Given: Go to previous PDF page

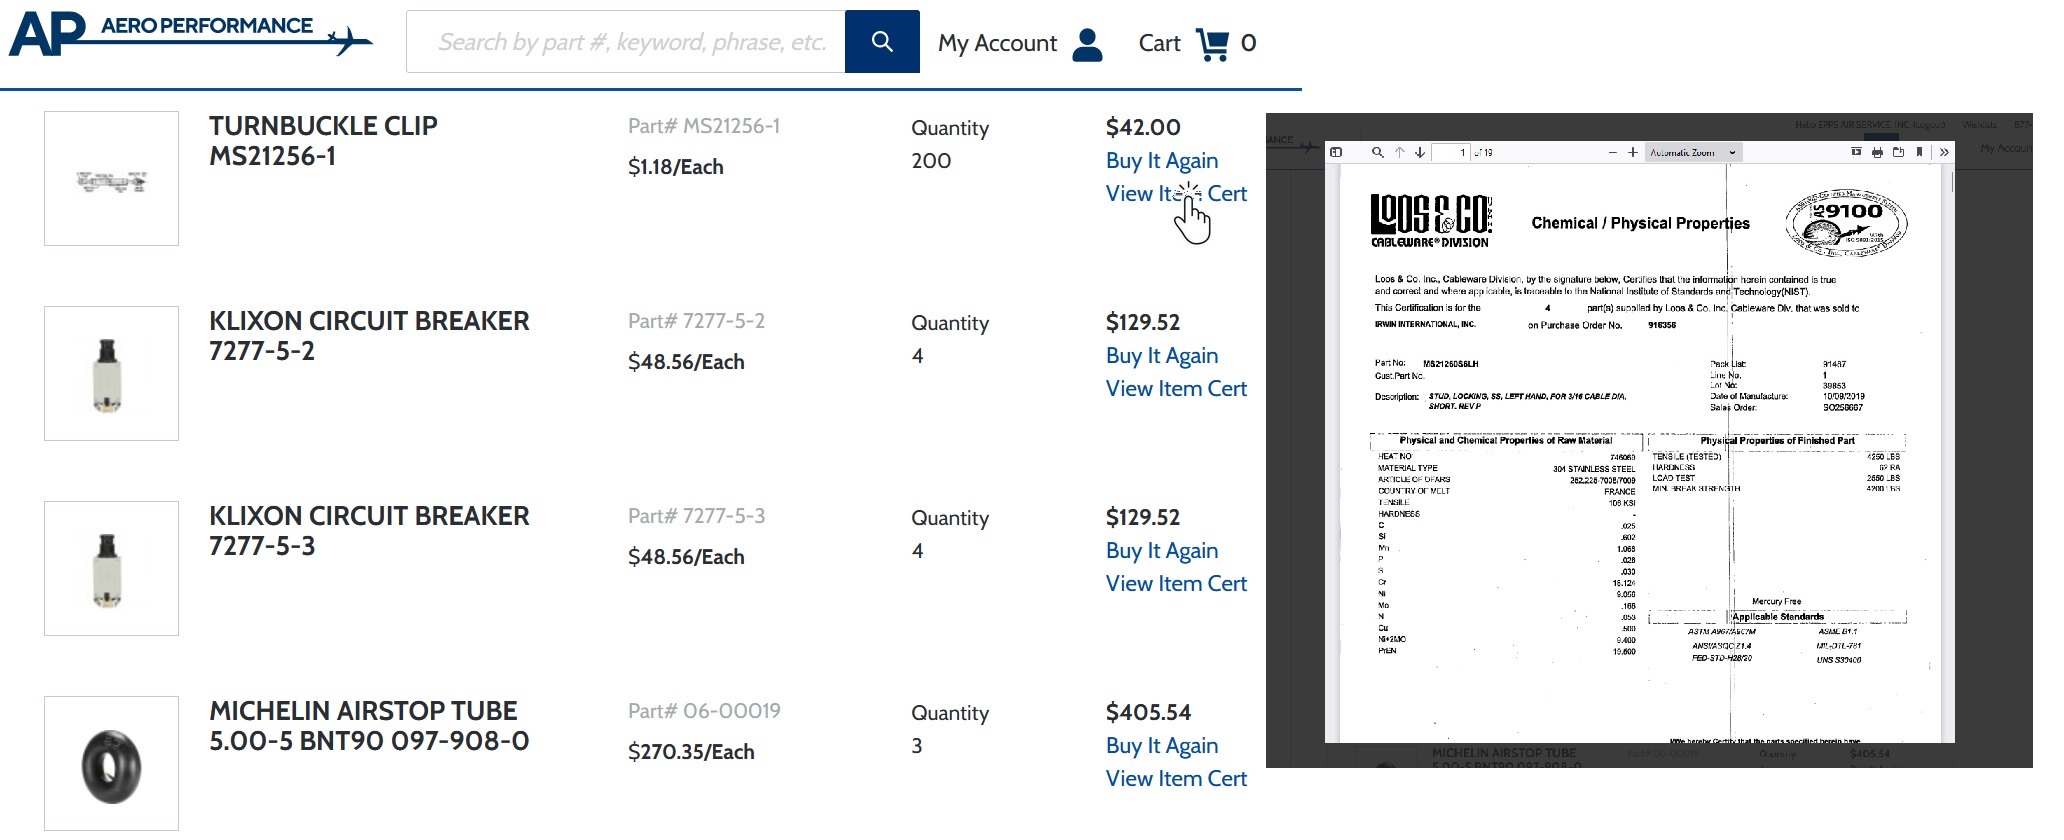Looking at the screenshot, I should click(1399, 152).
